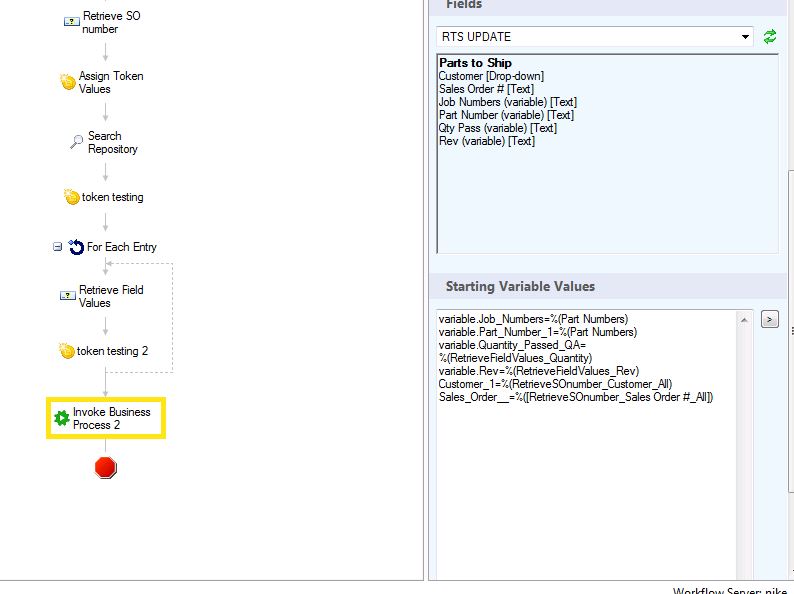The image size is (794, 594).
Task: Select Job Numbers (variable) [Text] field
Action: point(507,102)
